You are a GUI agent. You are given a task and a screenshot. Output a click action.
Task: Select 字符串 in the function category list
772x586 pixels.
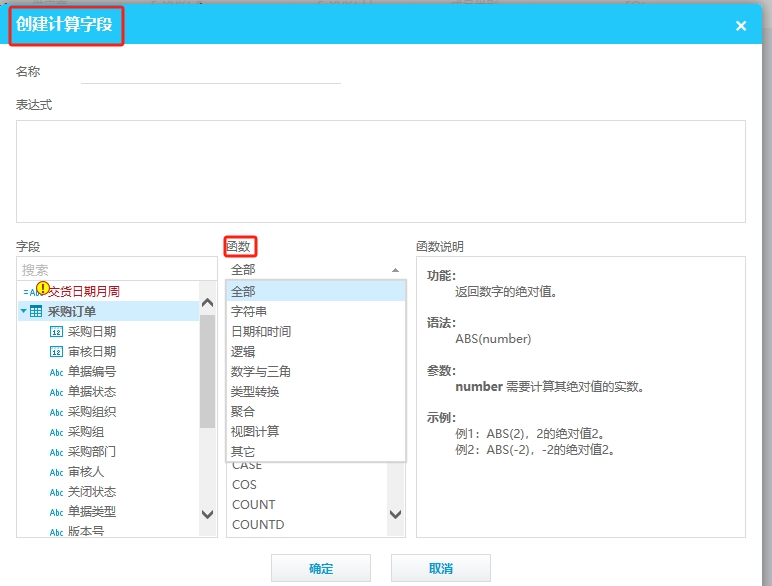point(249,311)
